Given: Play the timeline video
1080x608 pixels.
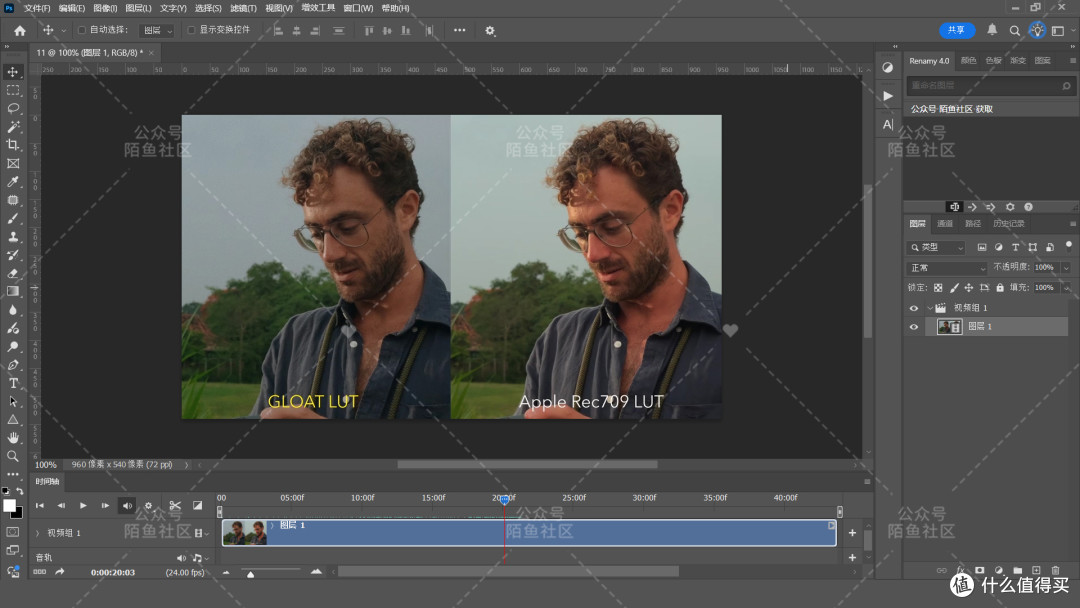Looking at the screenshot, I should (x=83, y=505).
